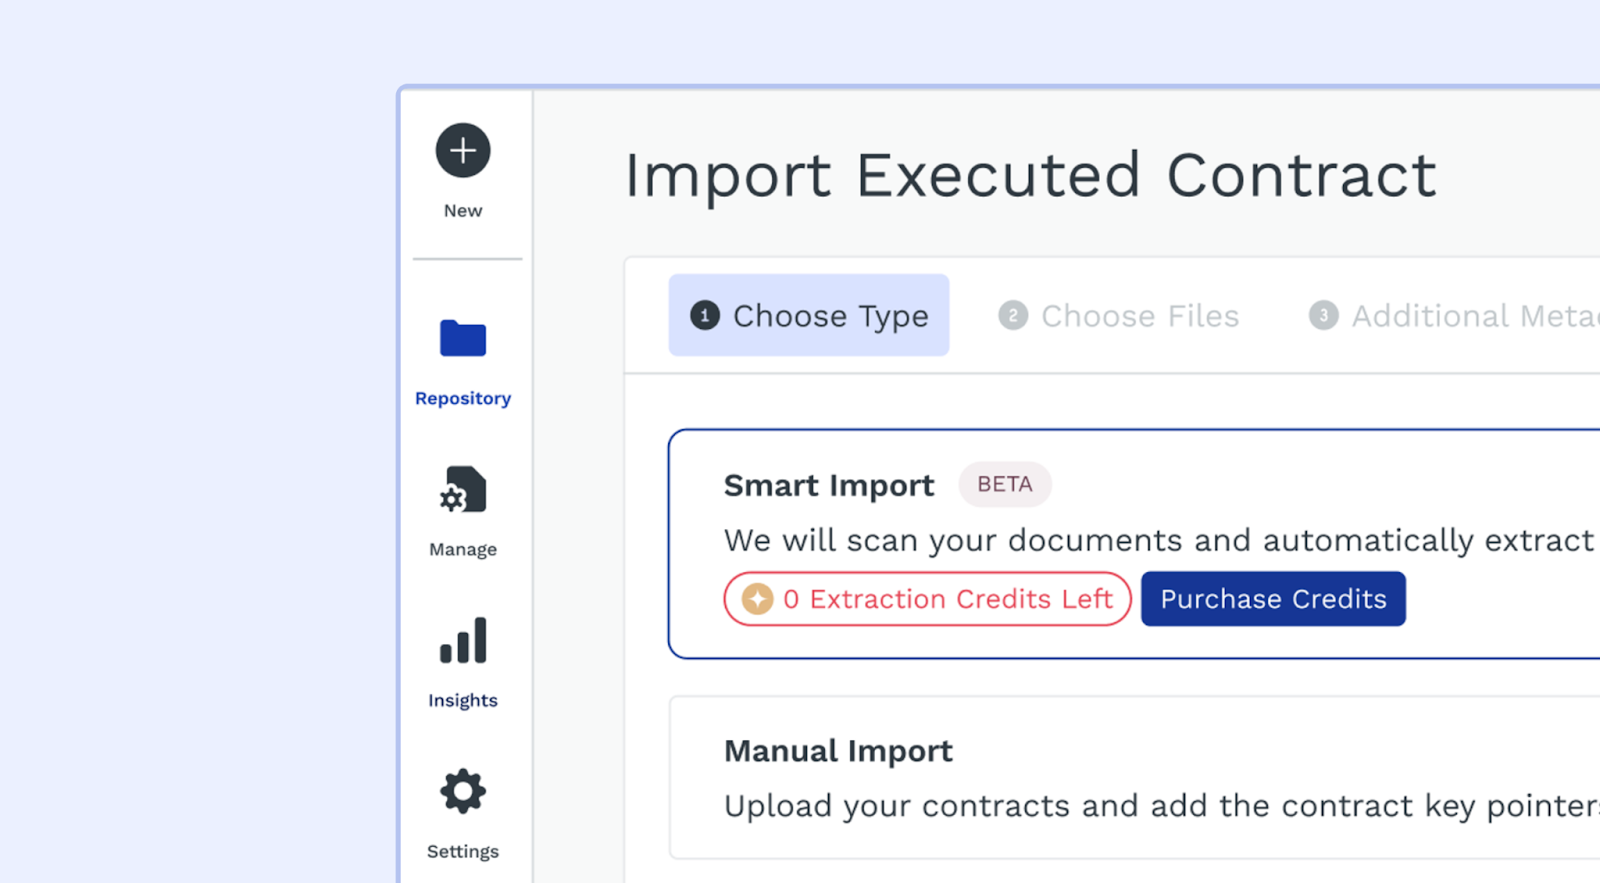Click the step 2 number badge

(1013, 316)
